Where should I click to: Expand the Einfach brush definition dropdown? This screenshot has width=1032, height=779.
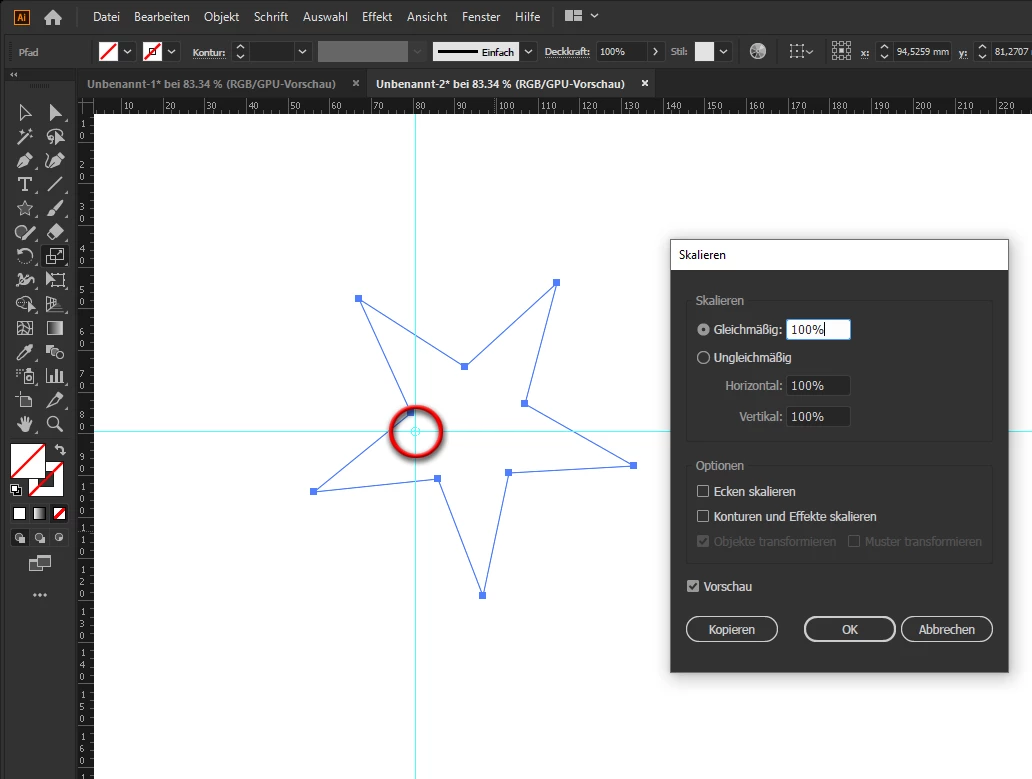[529, 51]
